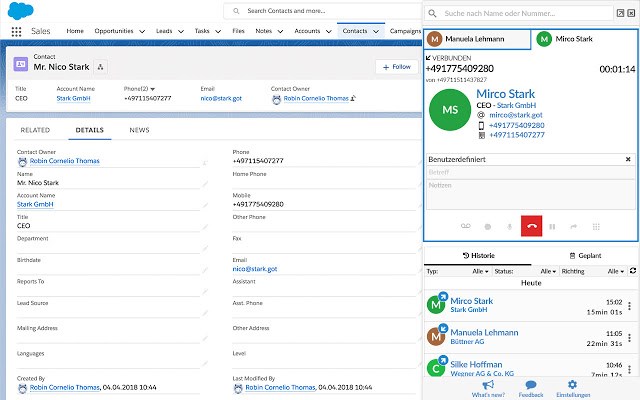
Task: Click the Mirco Stark name link in call panel
Action: pos(505,94)
